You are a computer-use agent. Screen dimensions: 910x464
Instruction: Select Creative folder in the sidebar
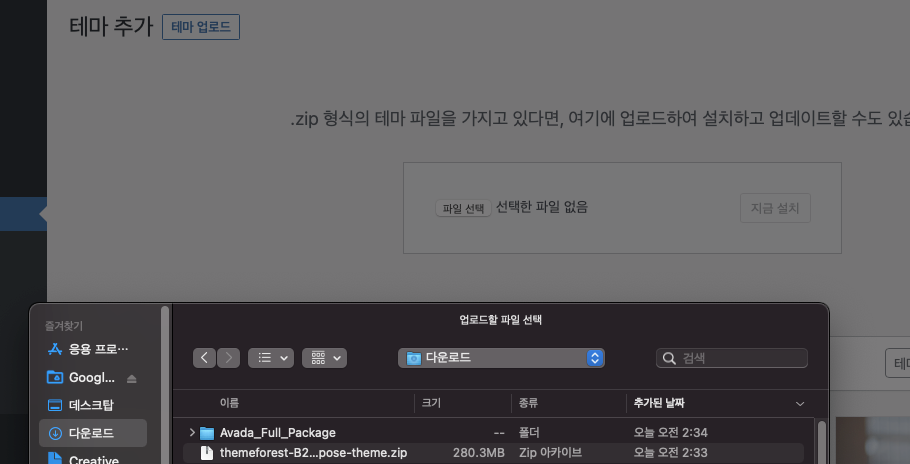tap(93, 460)
